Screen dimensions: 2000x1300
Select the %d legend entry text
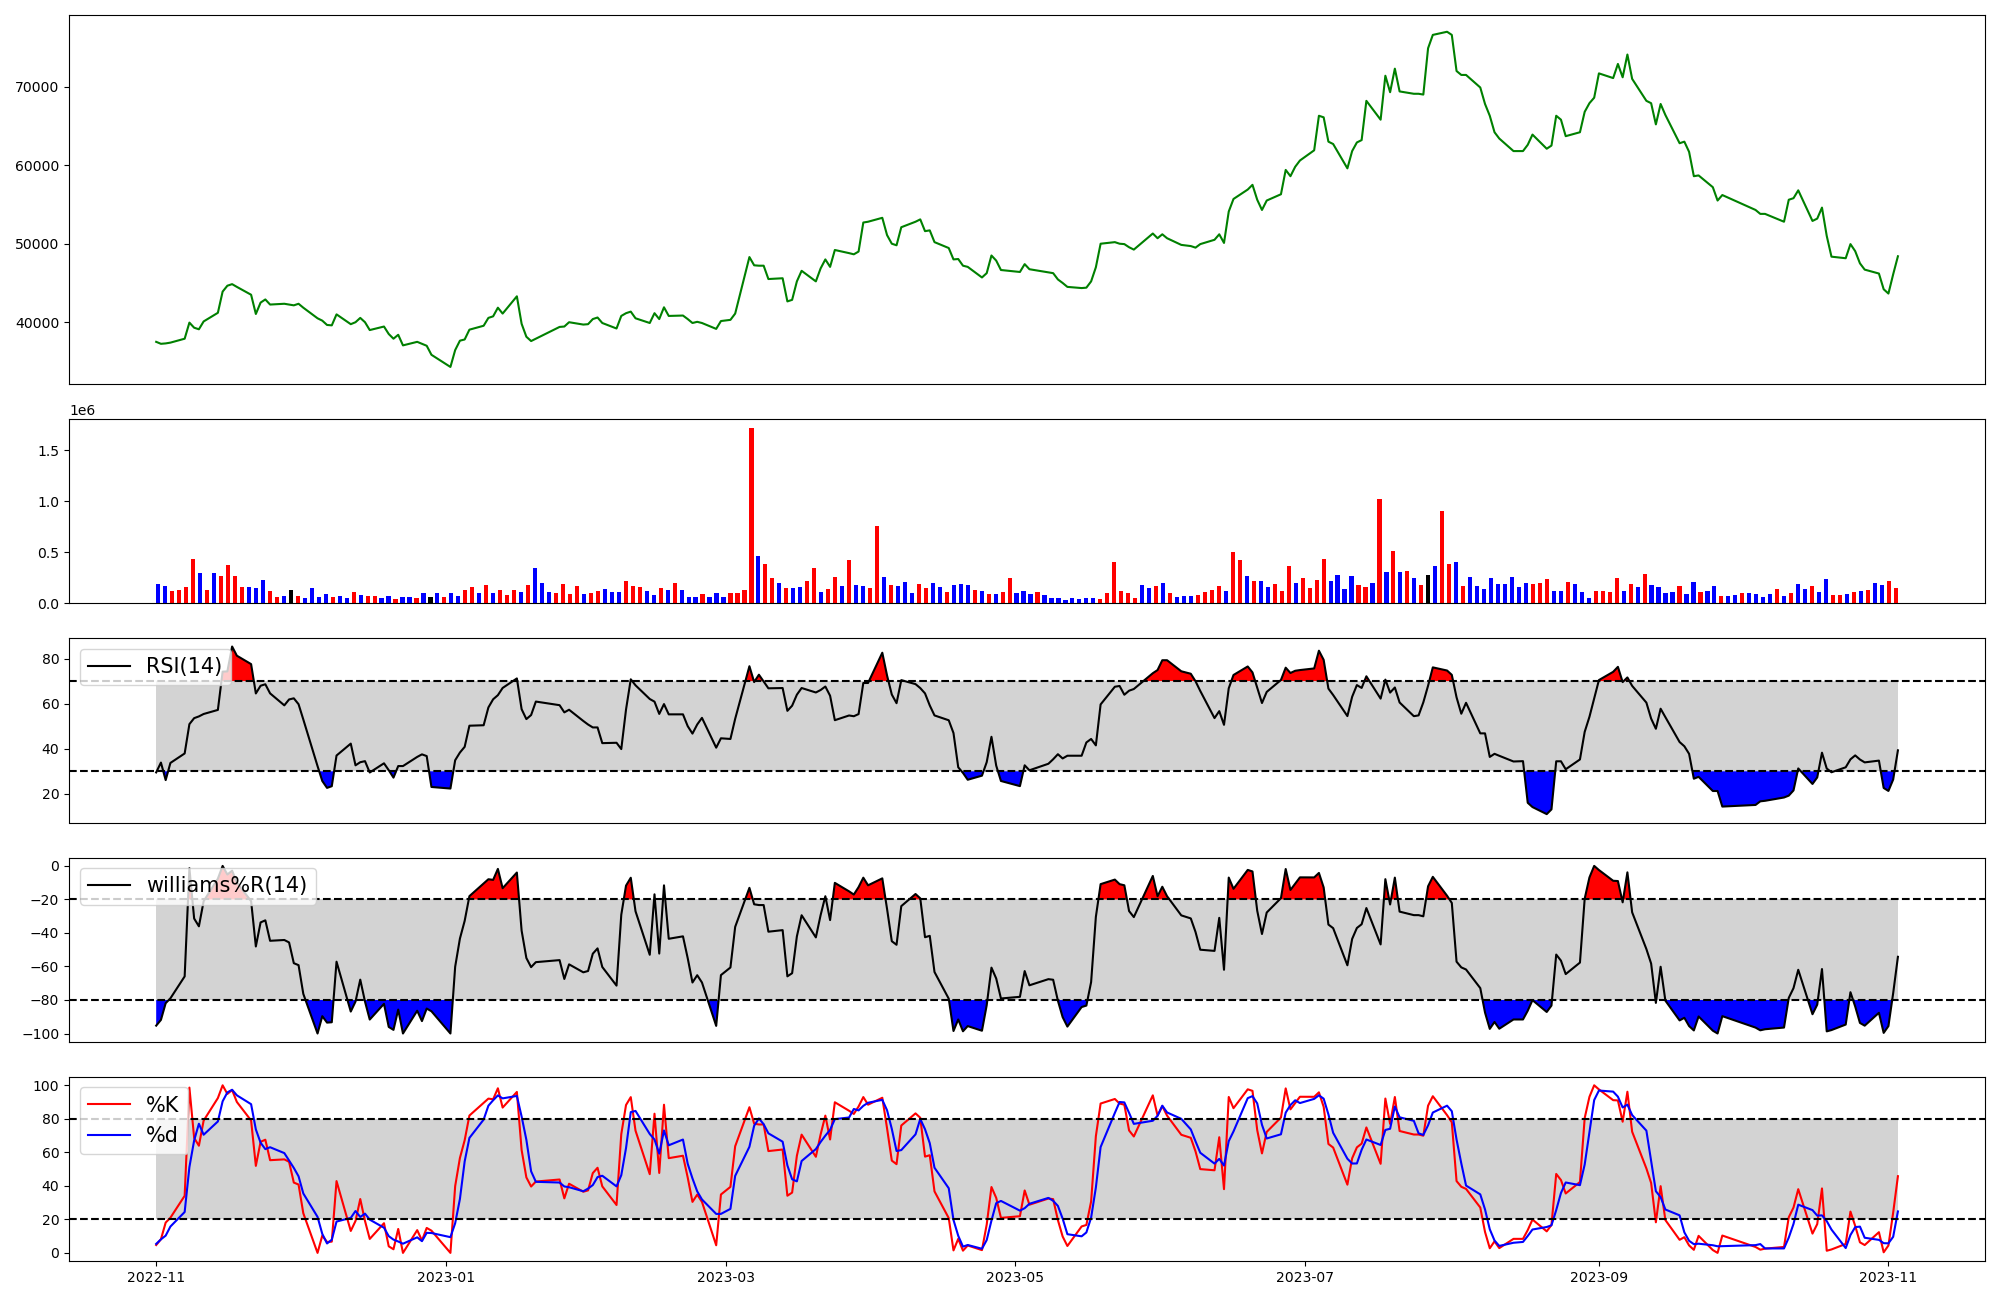[162, 1135]
